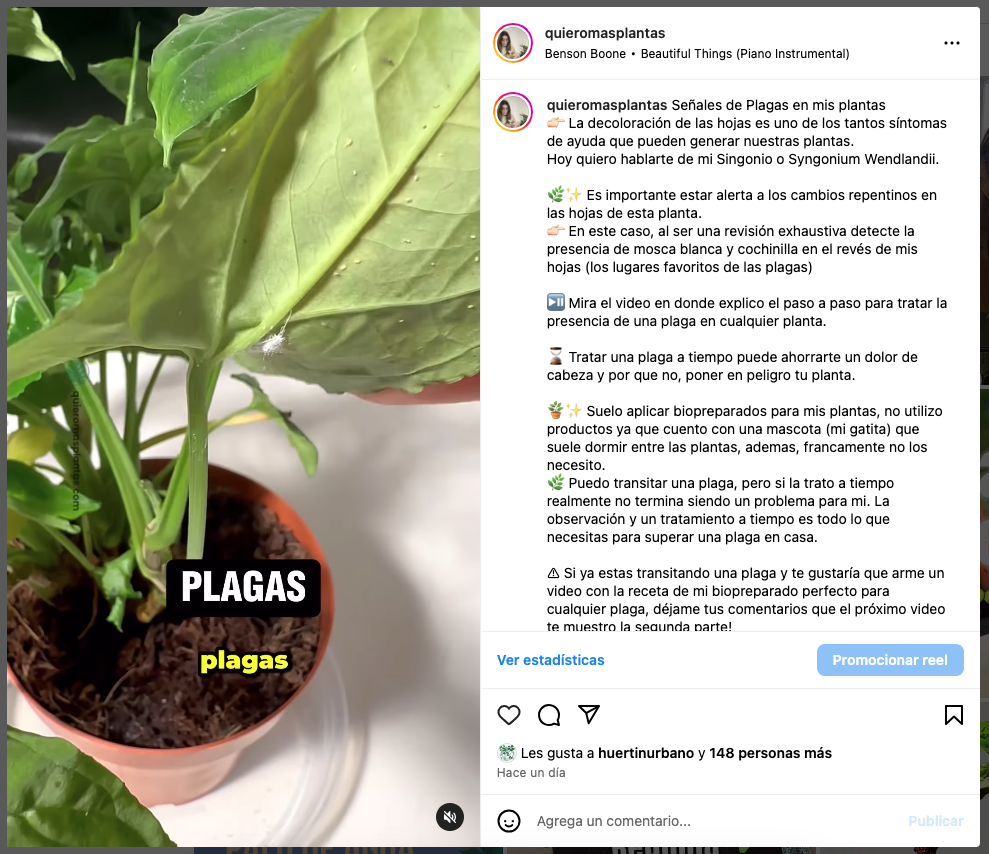Click the quieromasplantas name in caption
This screenshot has height=854, width=989.
(606, 105)
